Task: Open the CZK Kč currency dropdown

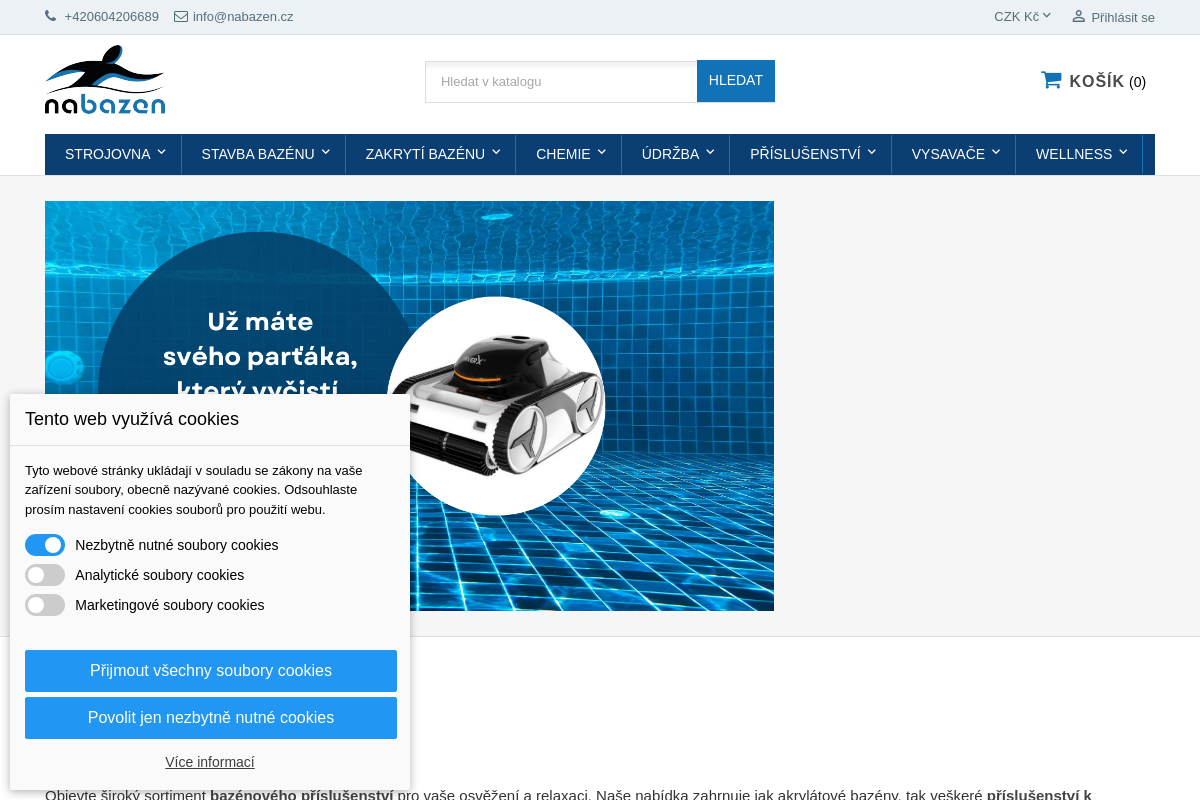Action: point(1022,16)
